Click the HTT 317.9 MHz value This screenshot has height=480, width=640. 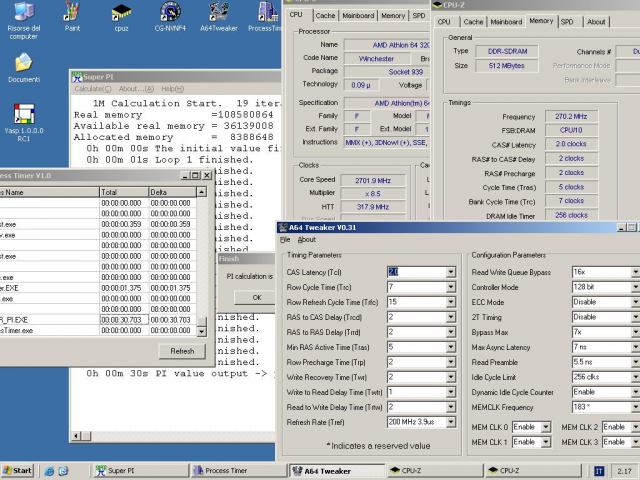(373, 207)
